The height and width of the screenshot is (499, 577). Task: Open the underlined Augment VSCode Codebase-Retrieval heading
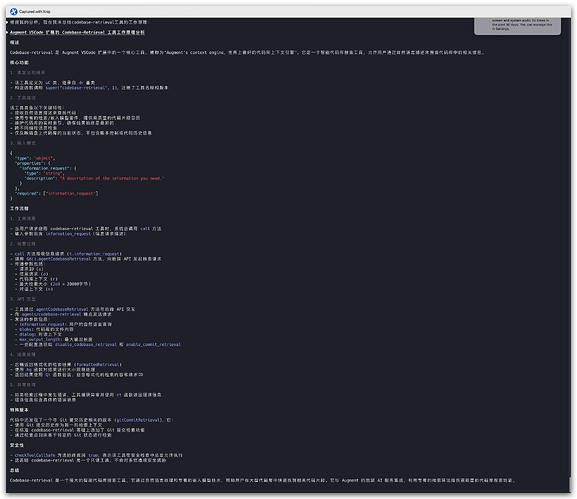click(77, 33)
